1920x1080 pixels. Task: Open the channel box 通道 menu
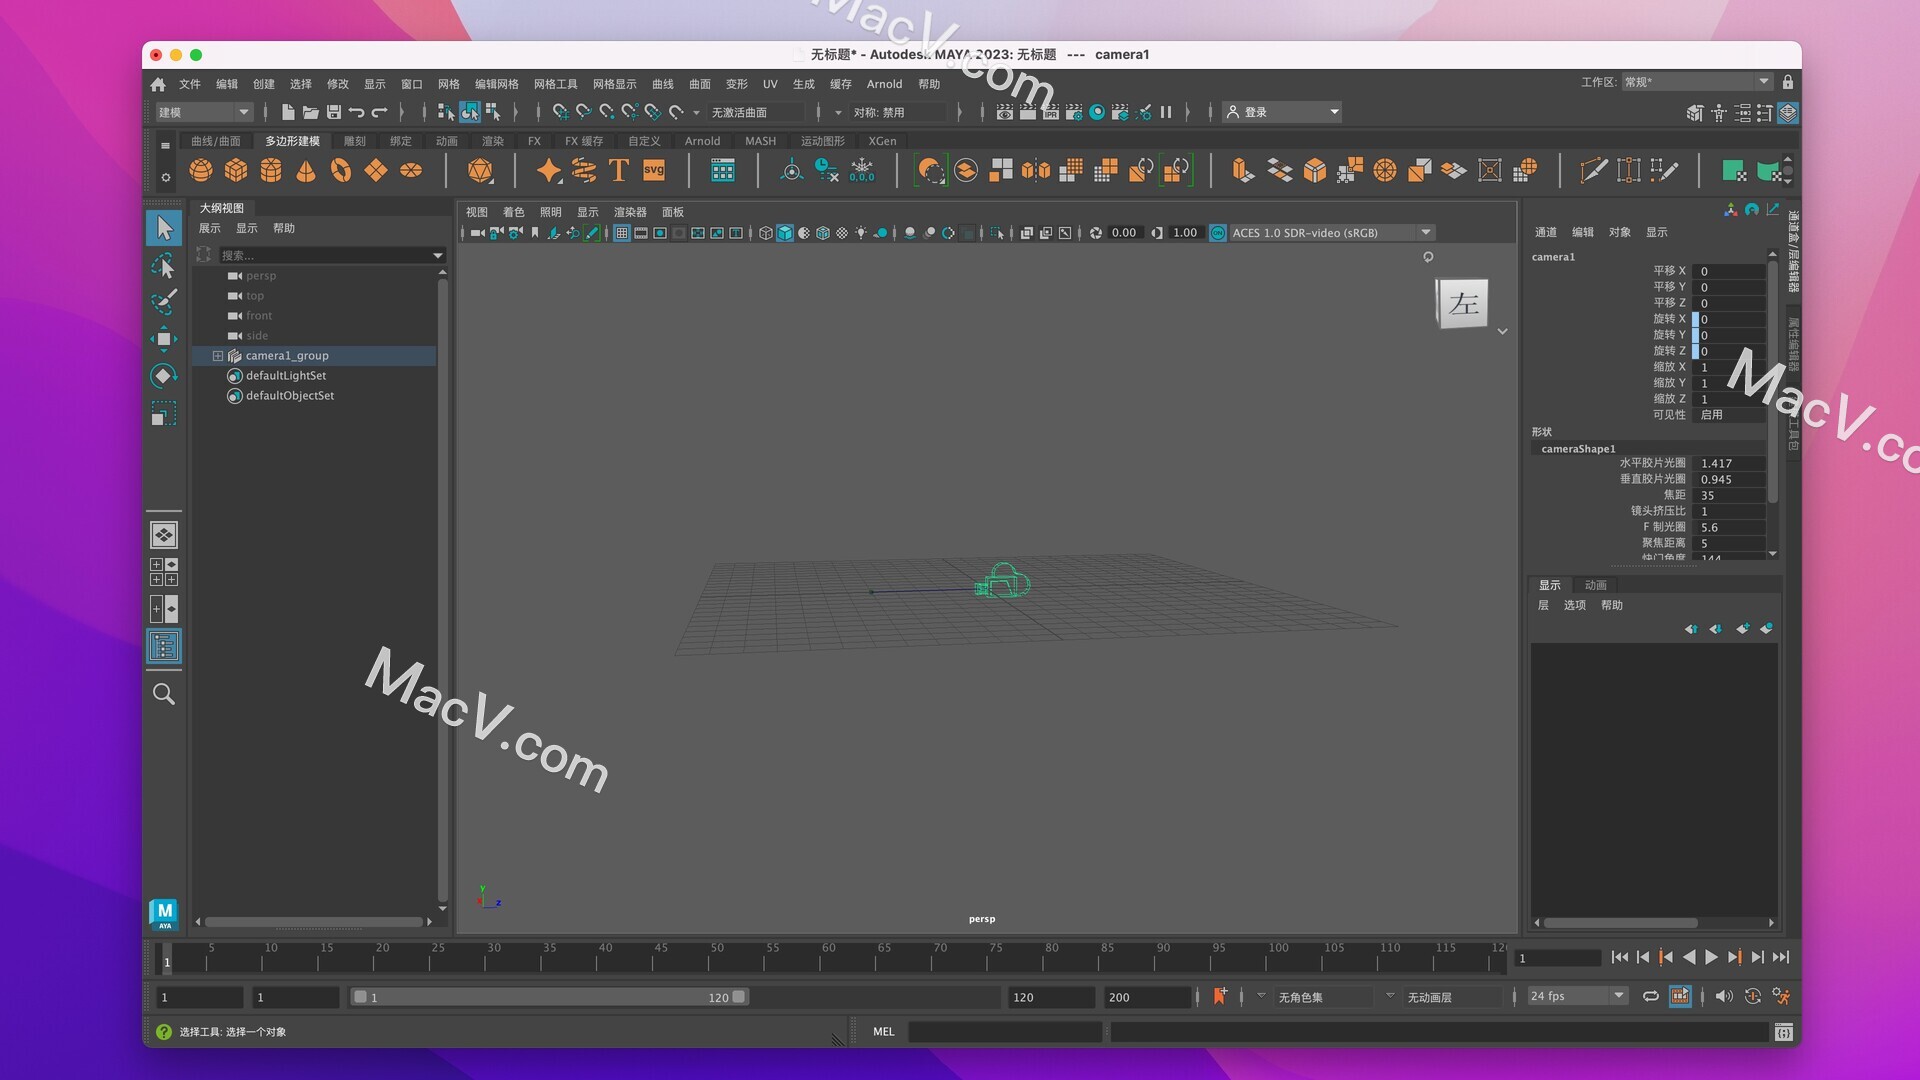pos(1546,232)
